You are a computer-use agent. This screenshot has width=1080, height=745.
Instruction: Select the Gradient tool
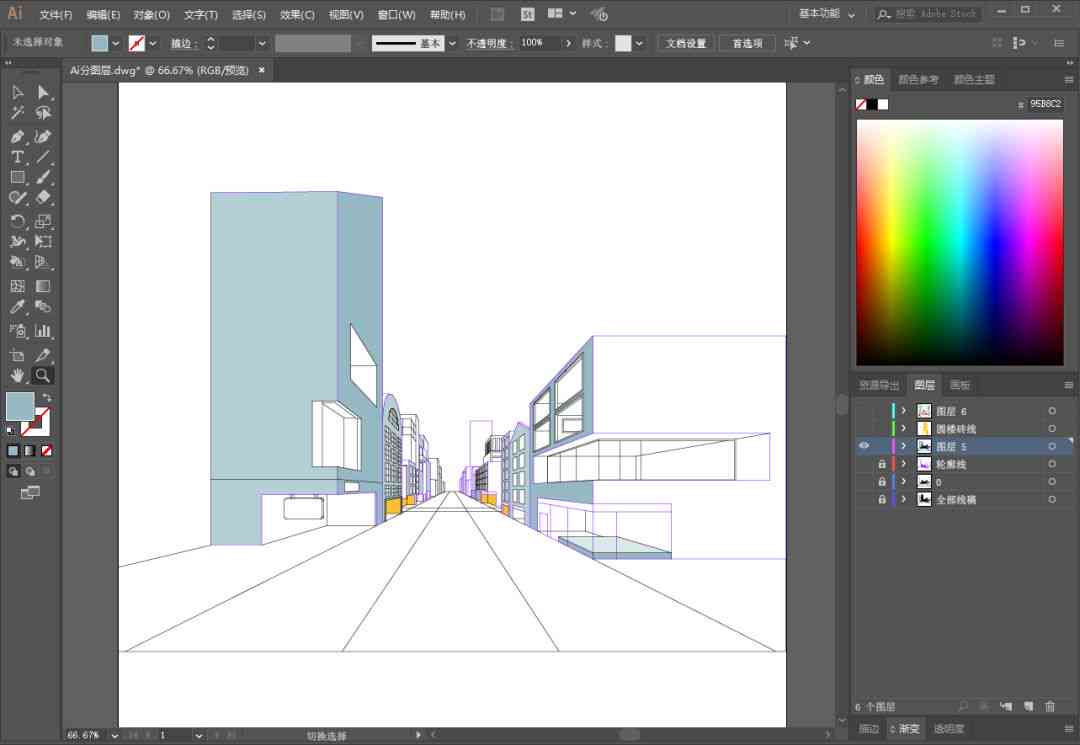[43, 286]
